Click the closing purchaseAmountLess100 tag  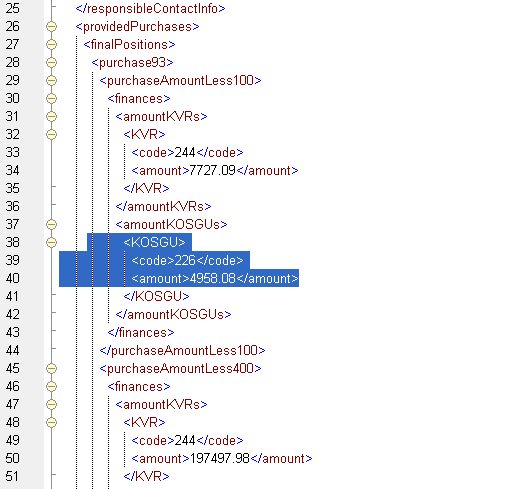click(x=182, y=351)
